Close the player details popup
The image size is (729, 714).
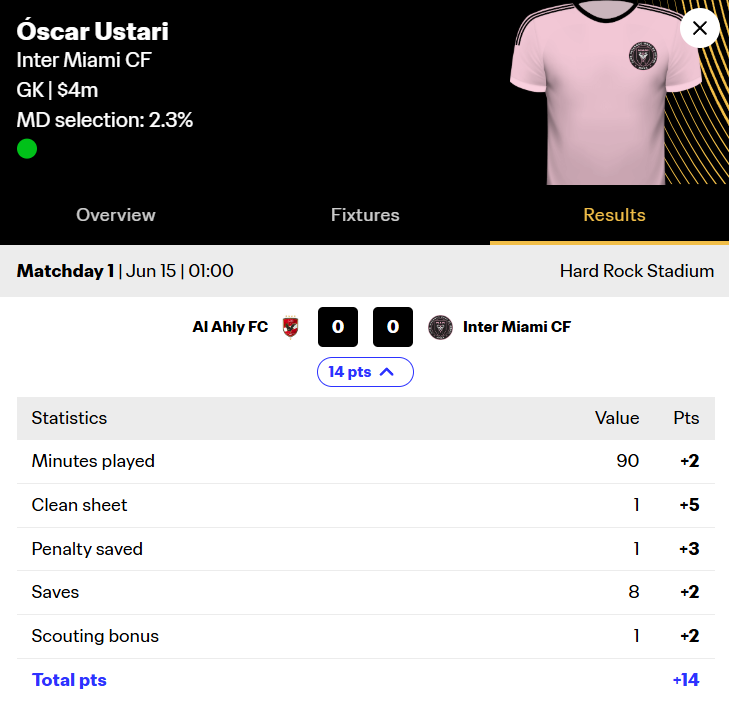pyautogui.click(x=699, y=28)
